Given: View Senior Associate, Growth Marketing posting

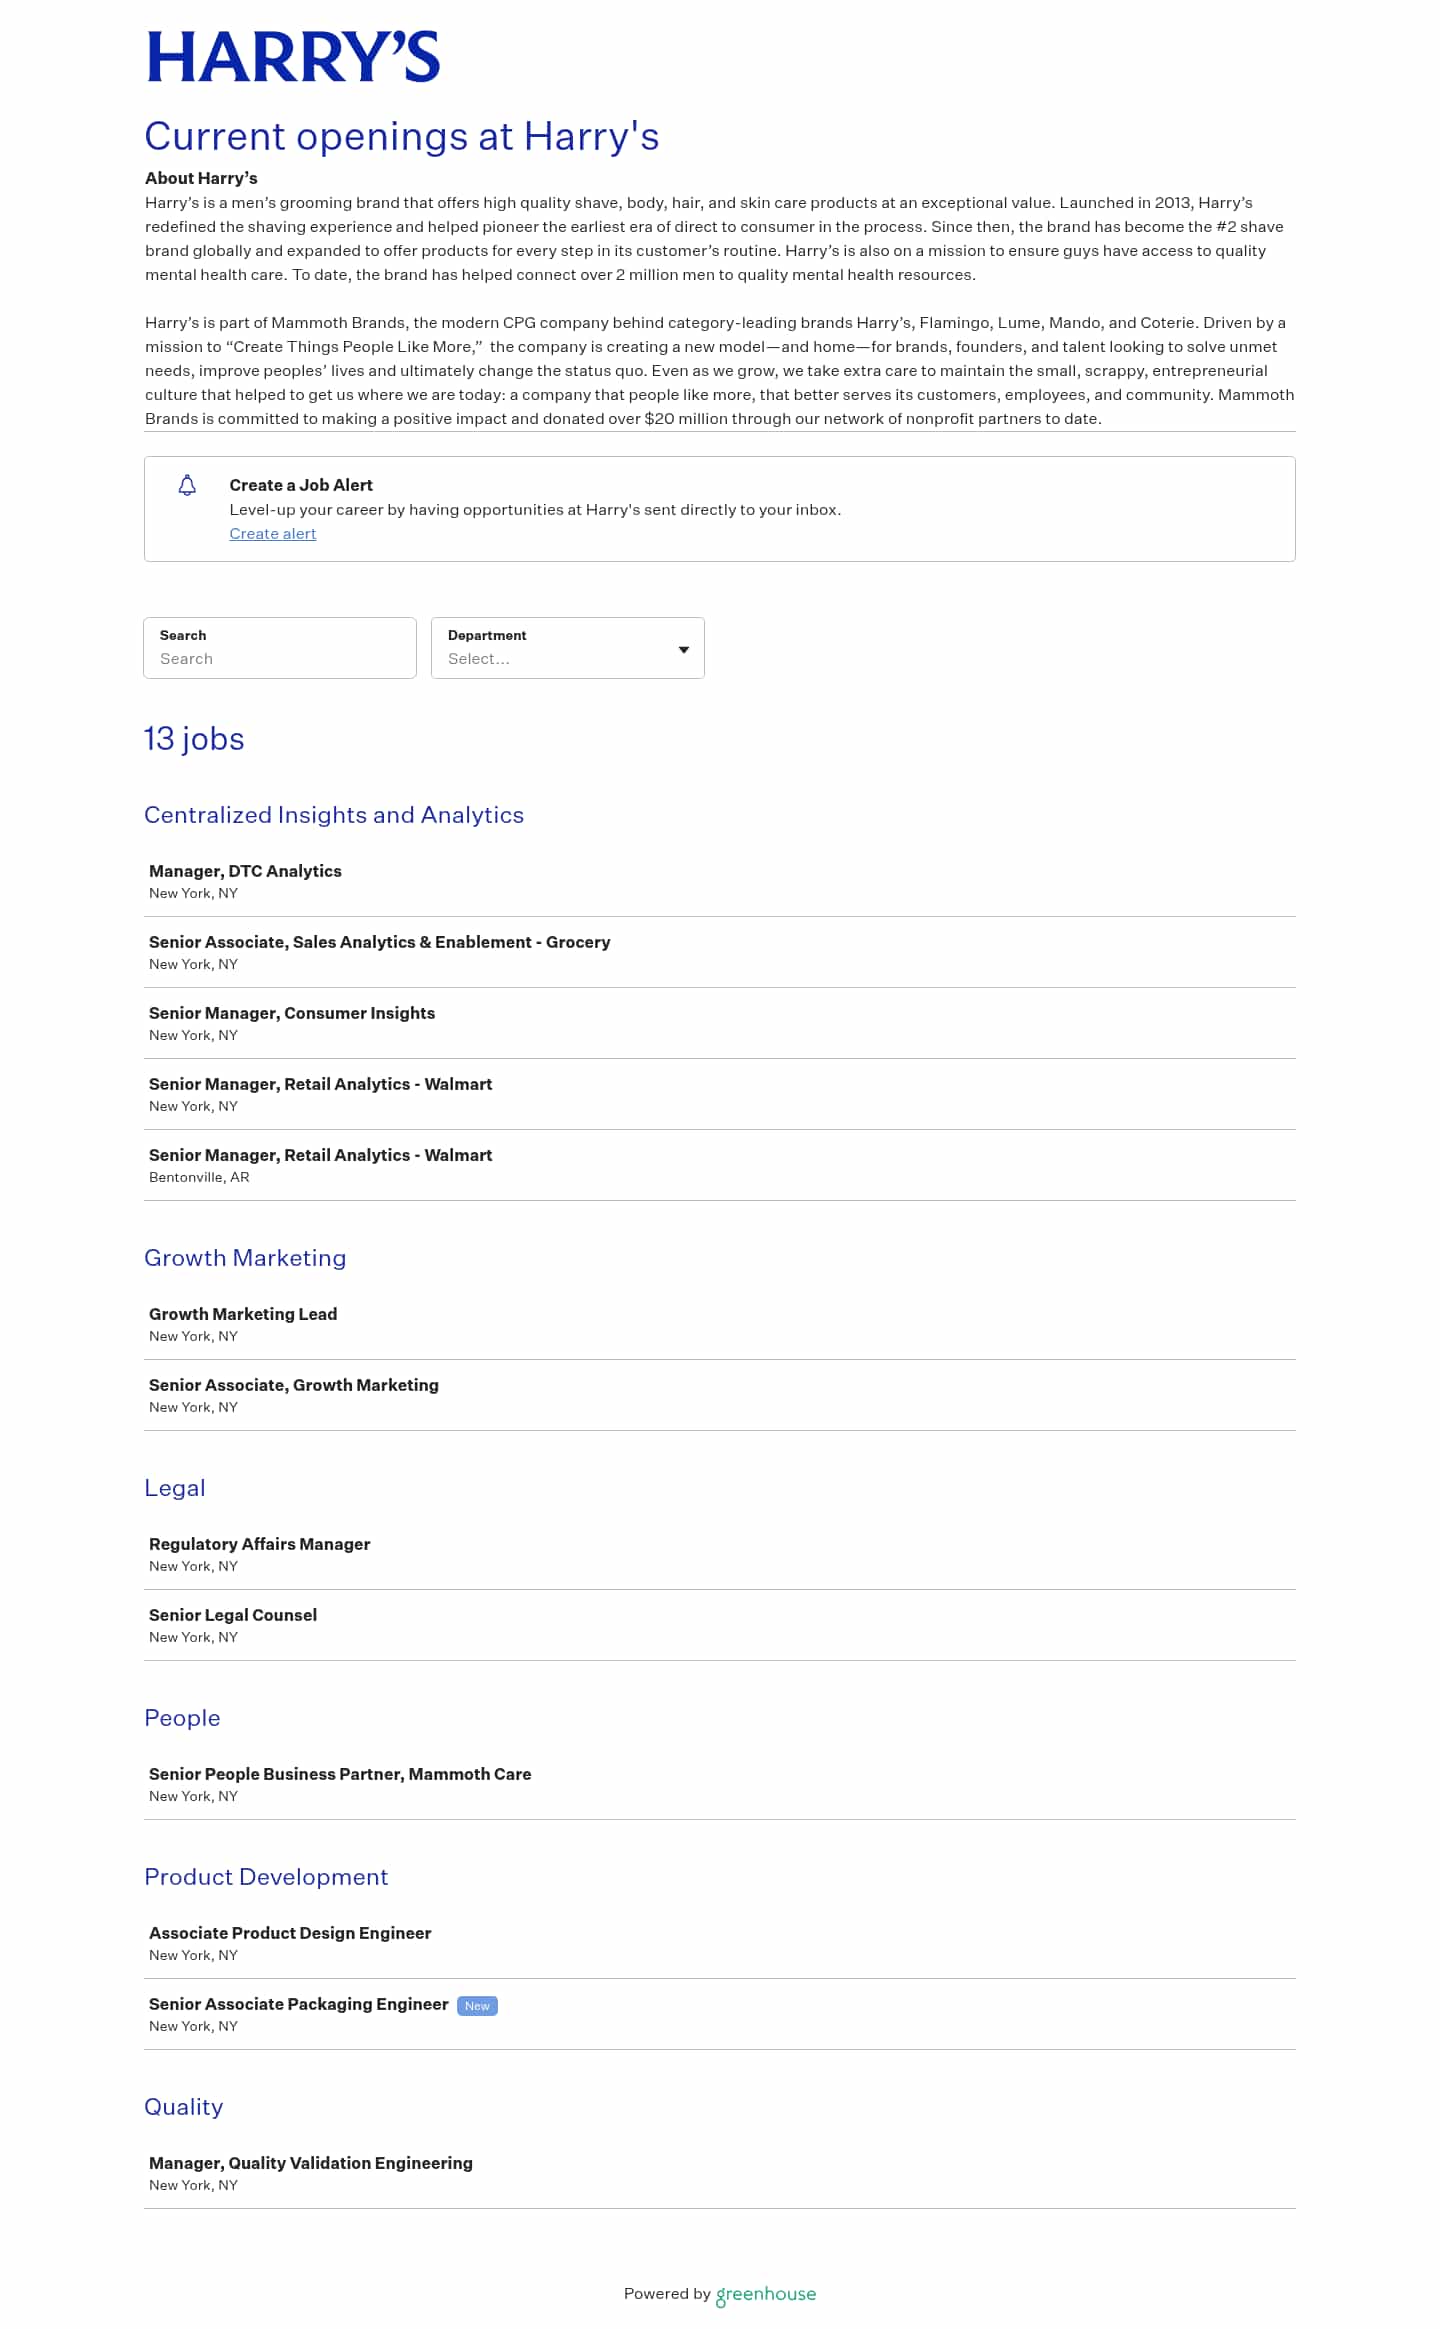Looking at the screenshot, I should coord(720,1395).
